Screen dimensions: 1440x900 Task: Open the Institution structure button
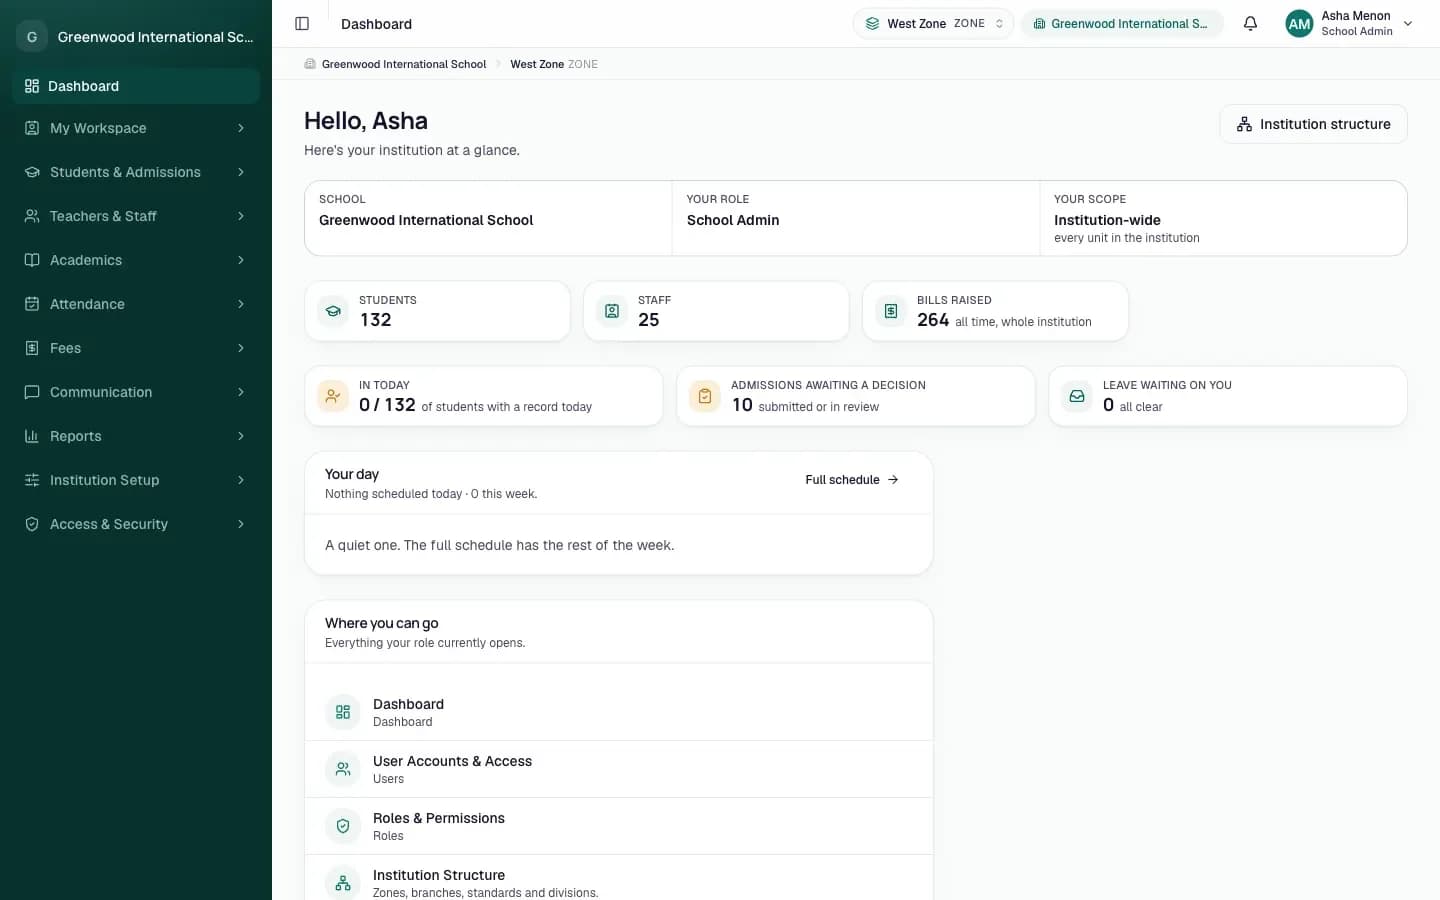point(1313,124)
